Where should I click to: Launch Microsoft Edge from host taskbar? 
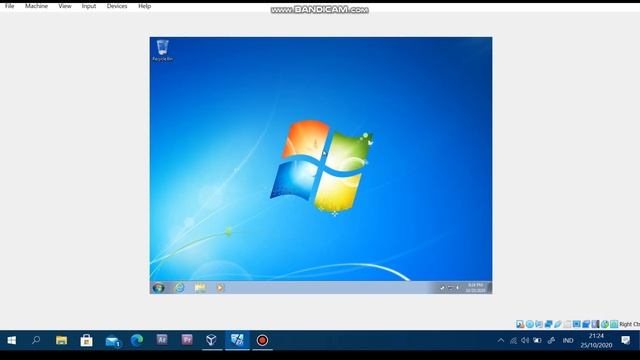137,340
